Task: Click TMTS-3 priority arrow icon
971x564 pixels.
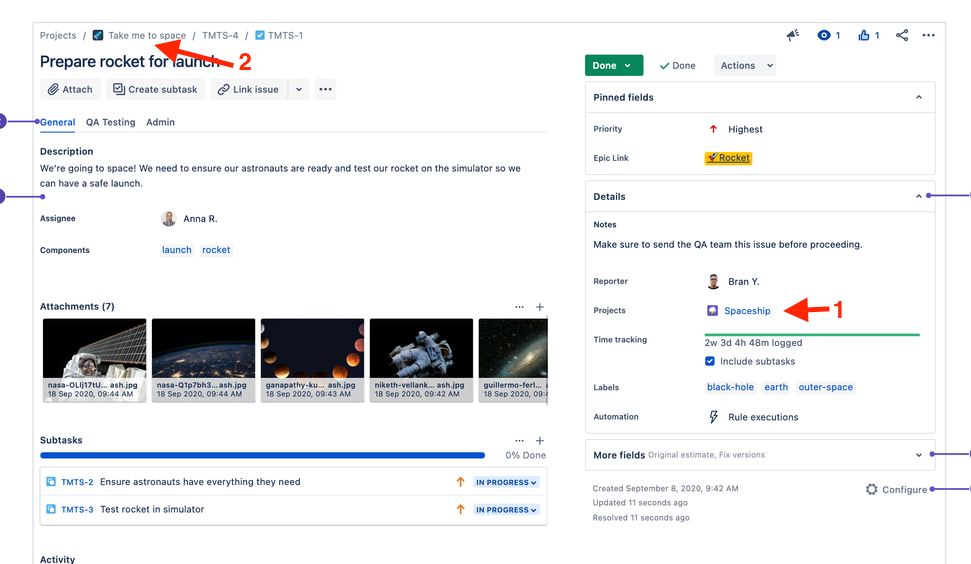Action: click(x=460, y=509)
